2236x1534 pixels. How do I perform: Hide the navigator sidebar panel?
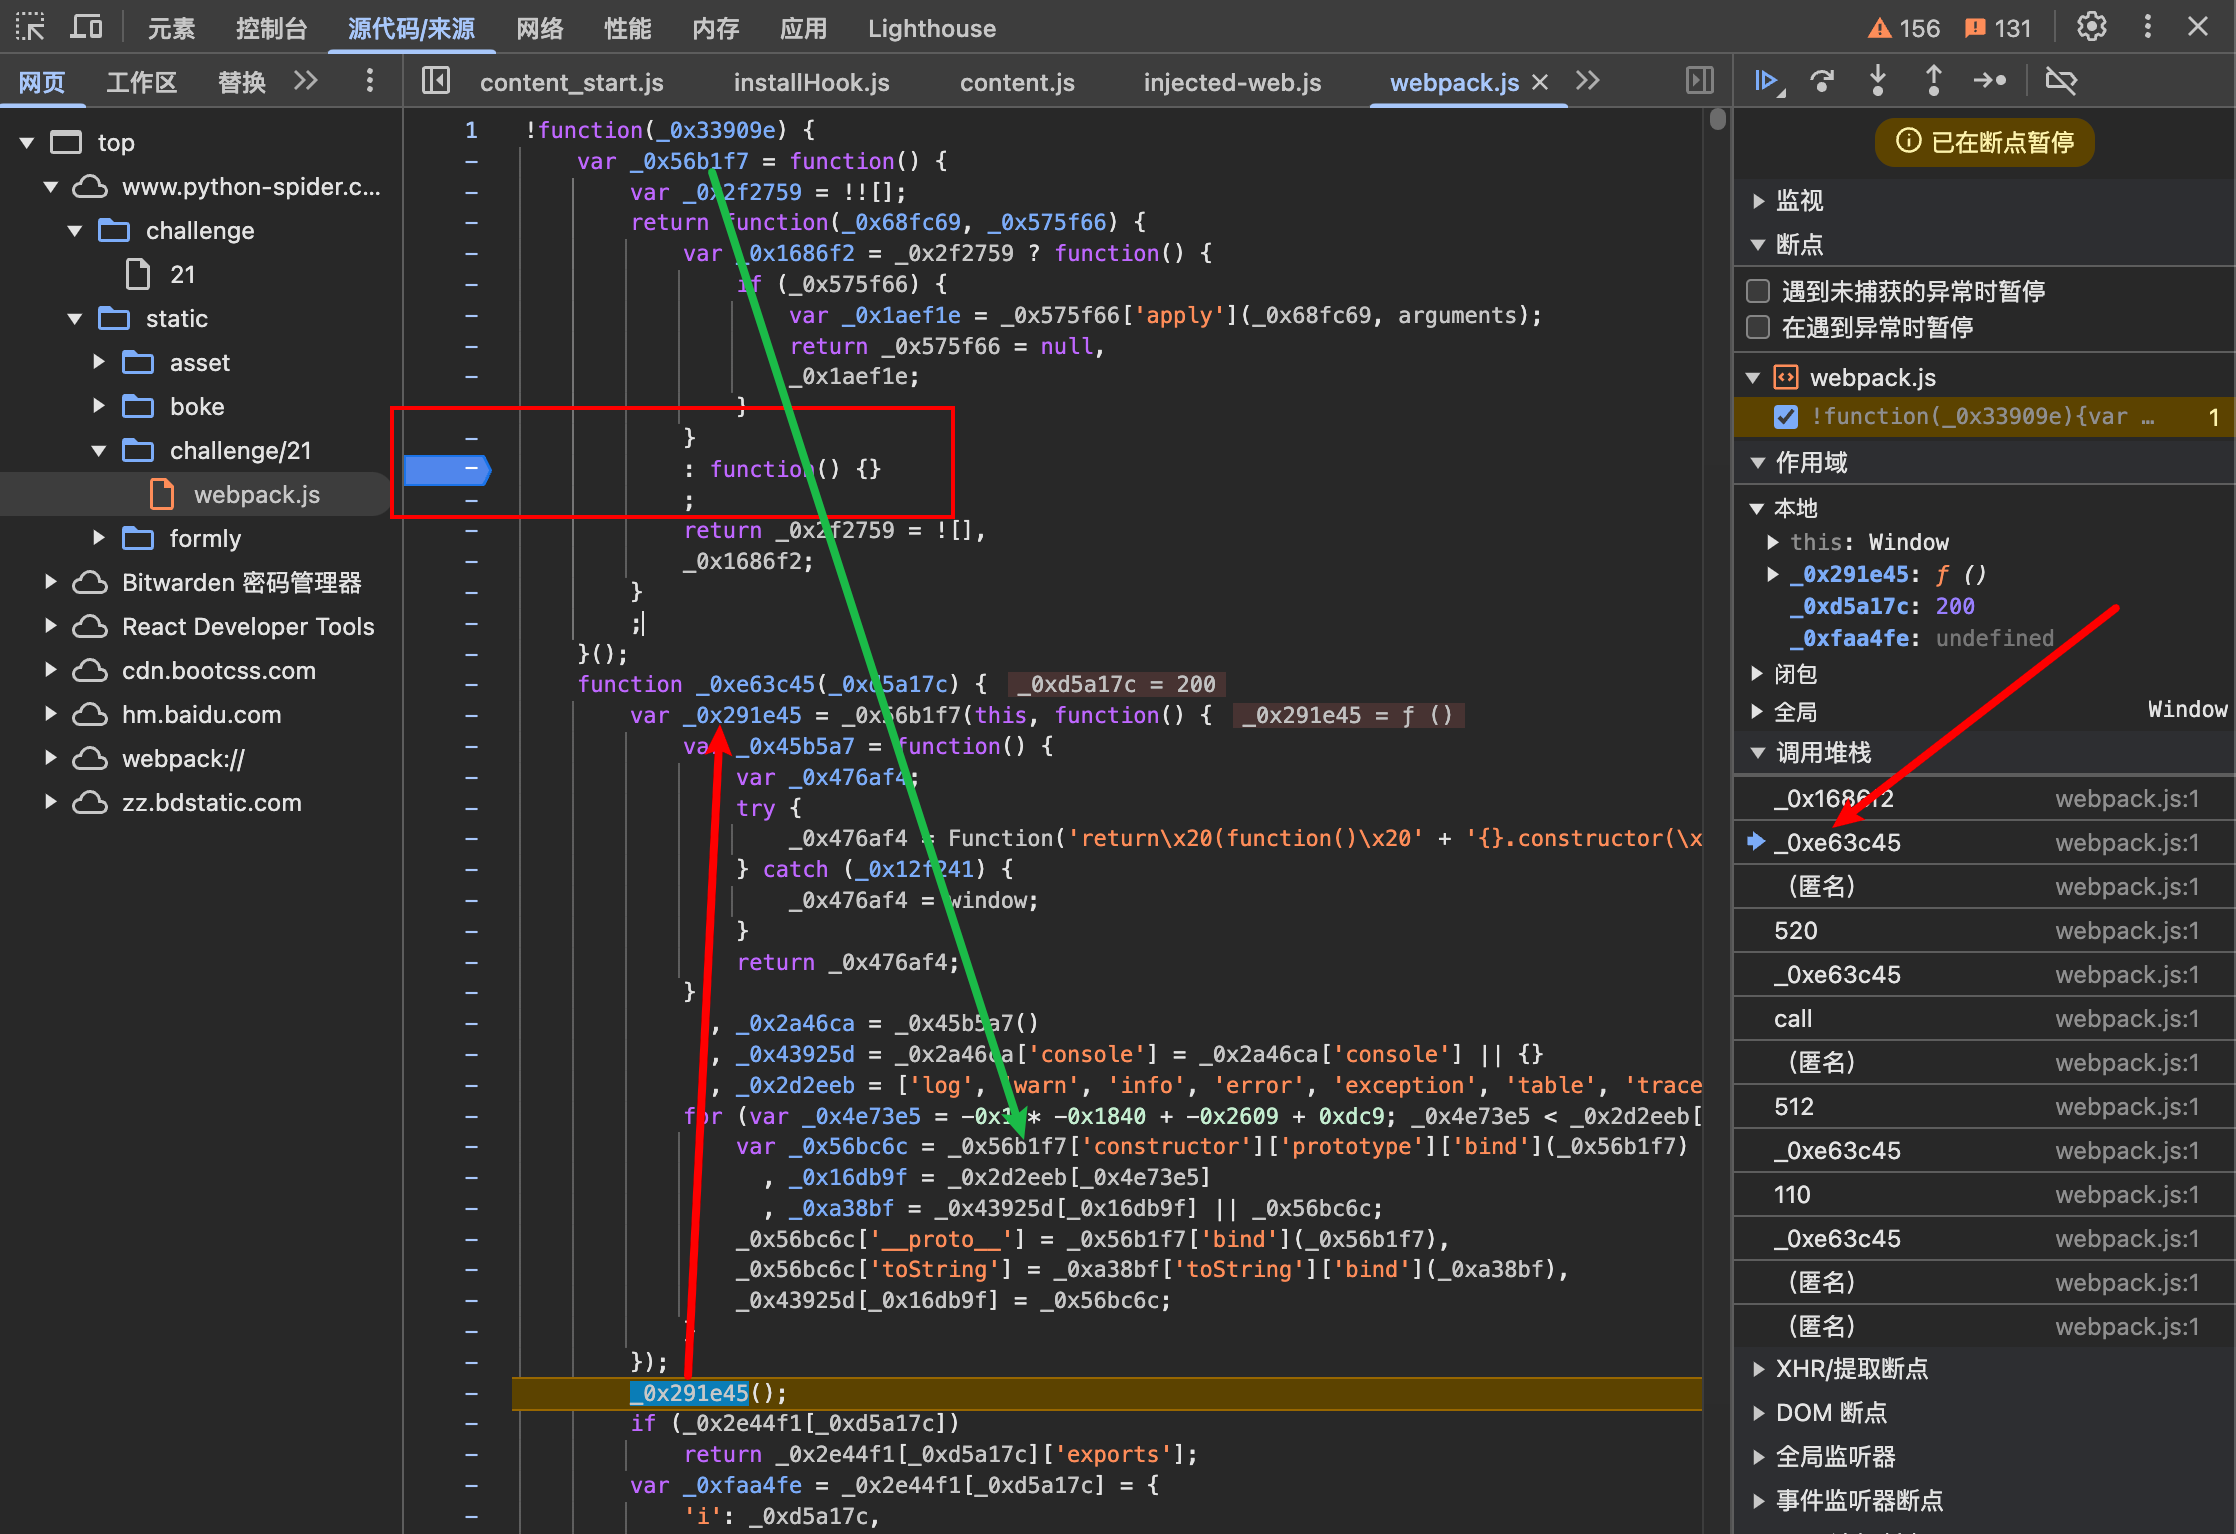tap(436, 81)
